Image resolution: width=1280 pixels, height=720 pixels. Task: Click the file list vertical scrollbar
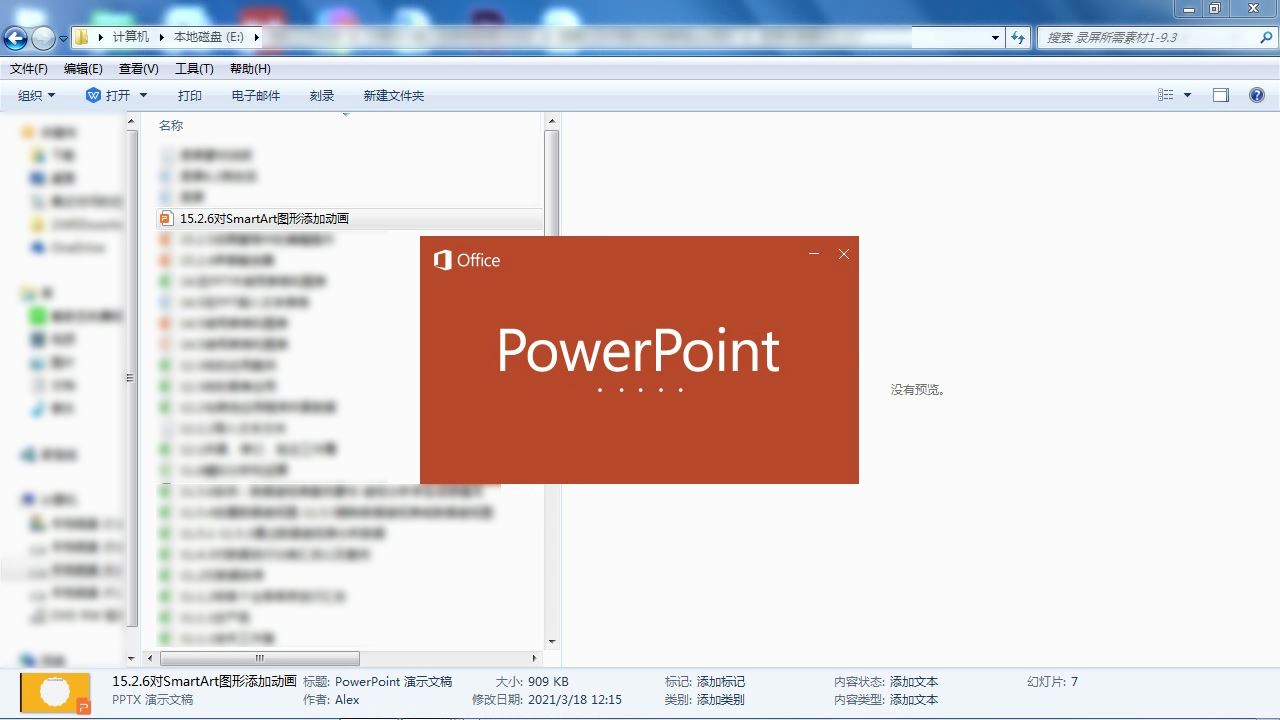(552, 380)
